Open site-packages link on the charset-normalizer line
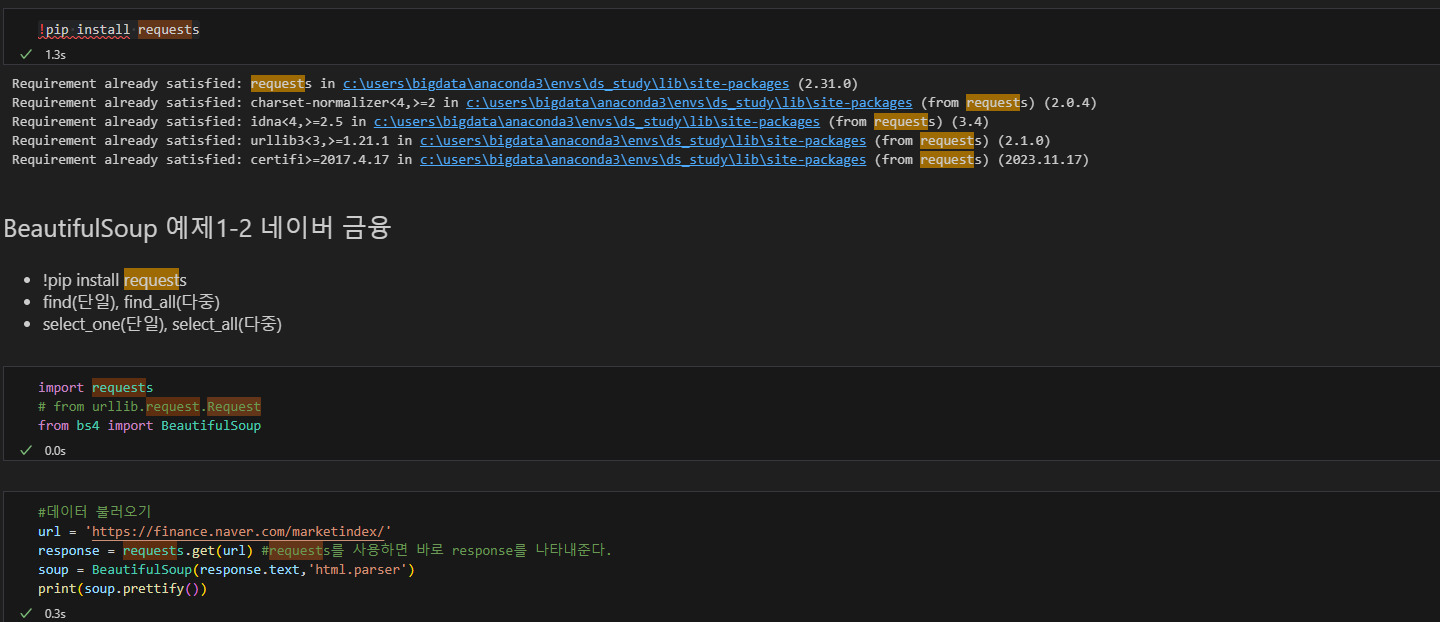This screenshot has height=622, width=1440. (x=689, y=103)
